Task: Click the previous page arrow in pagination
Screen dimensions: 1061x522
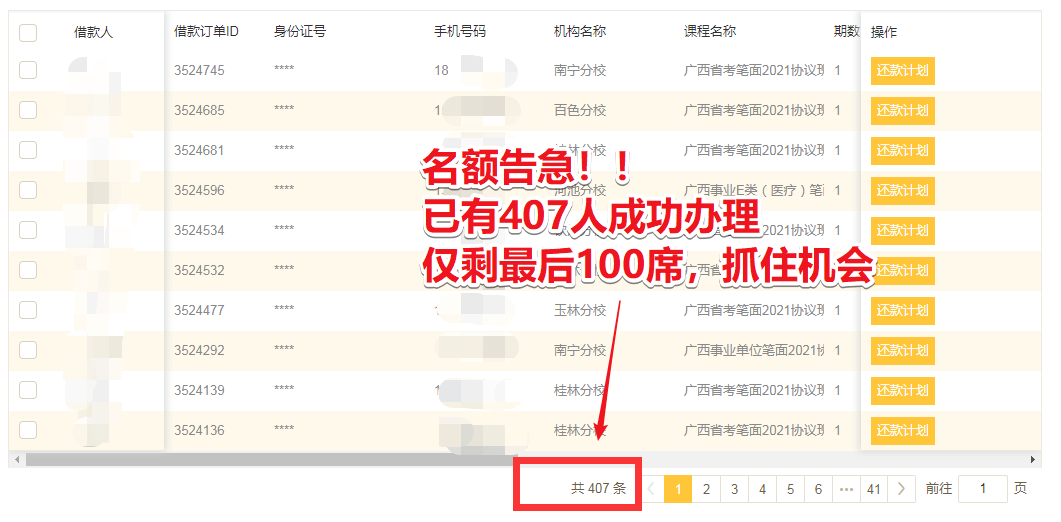Action: (x=651, y=489)
